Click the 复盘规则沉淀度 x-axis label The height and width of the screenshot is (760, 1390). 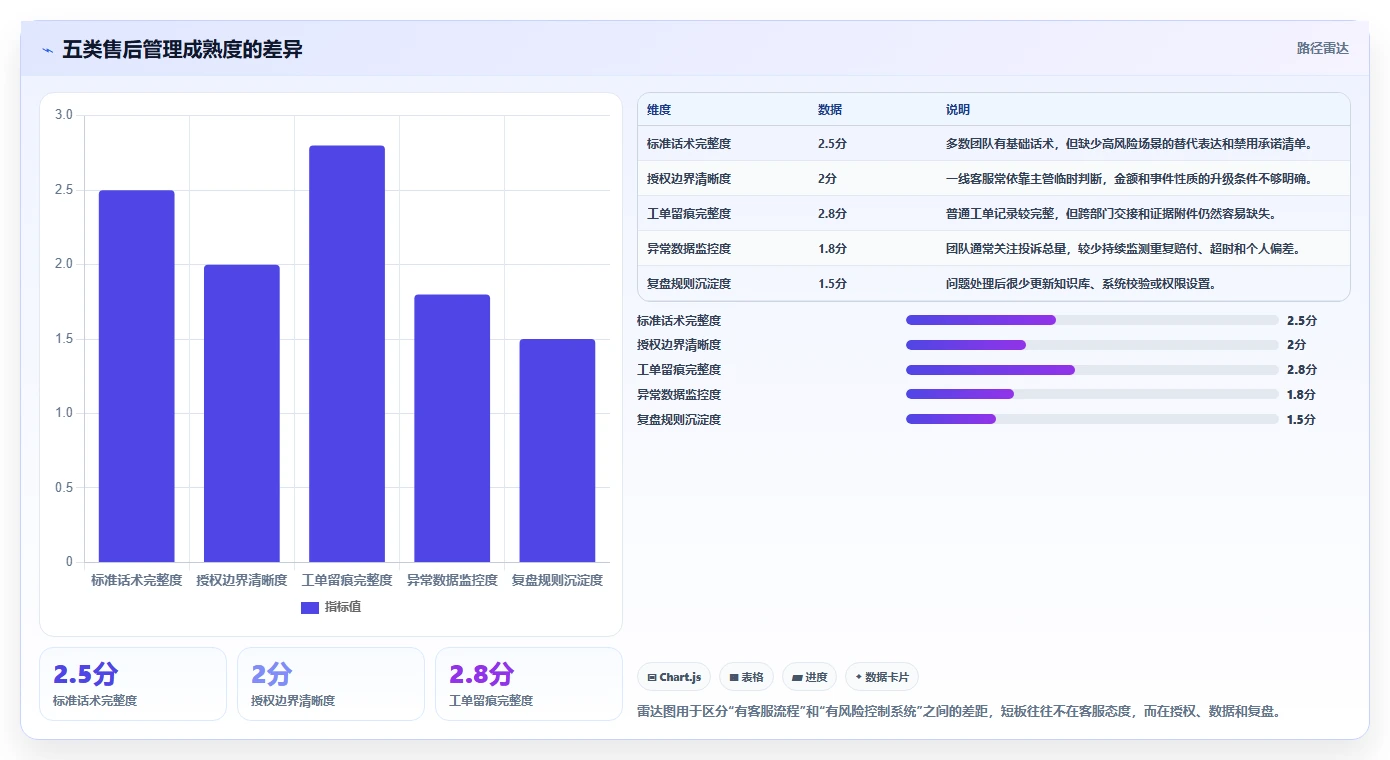(x=557, y=580)
